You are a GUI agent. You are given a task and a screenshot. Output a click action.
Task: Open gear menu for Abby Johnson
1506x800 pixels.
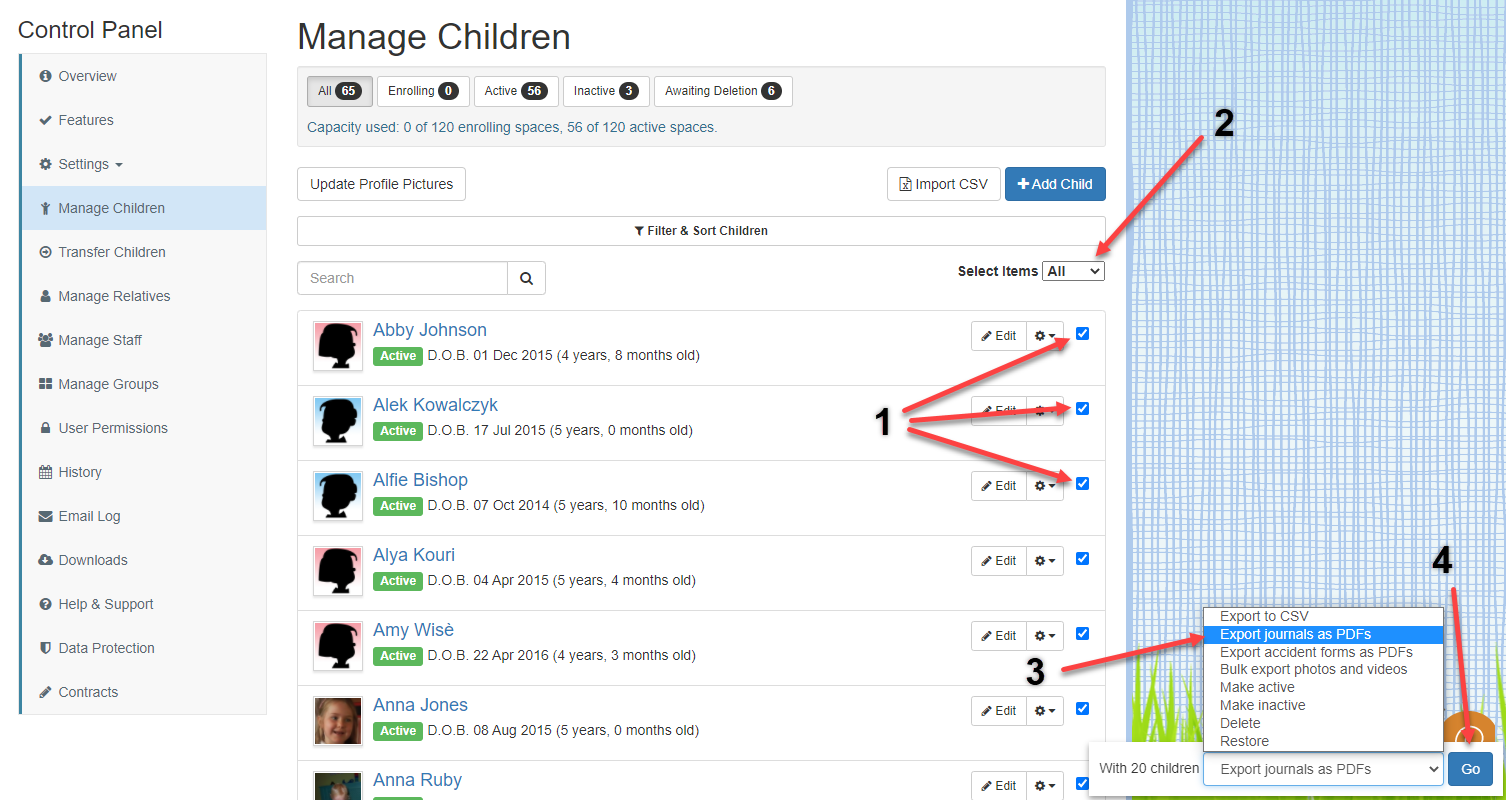point(1045,336)
